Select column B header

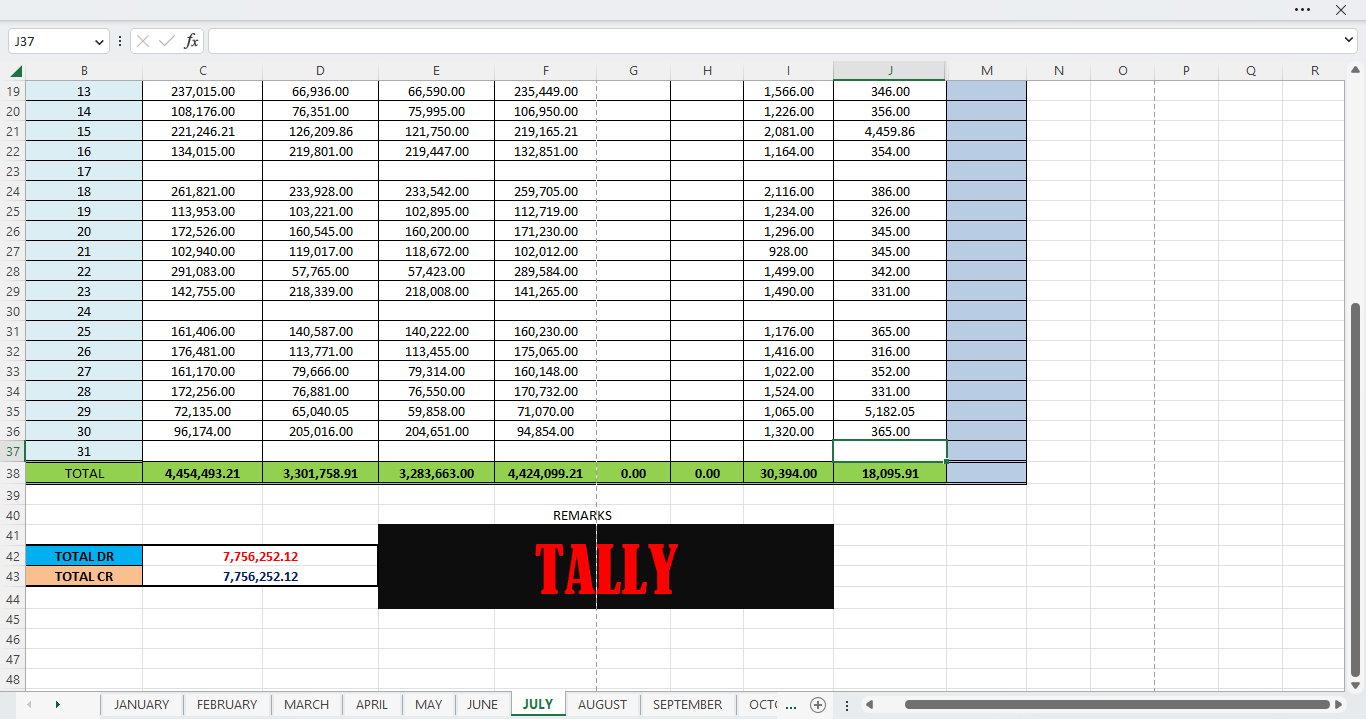pos(84,71)
